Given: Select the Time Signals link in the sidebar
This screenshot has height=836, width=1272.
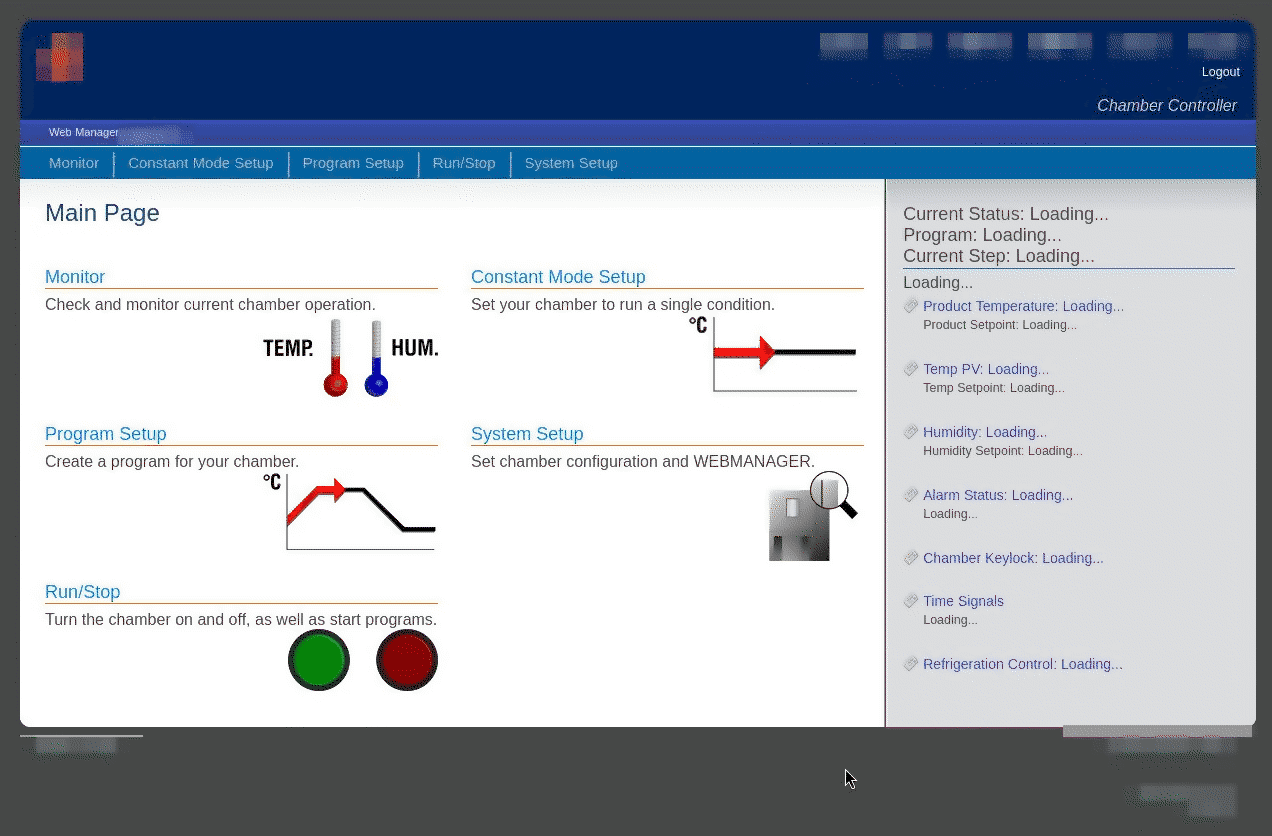Looking at the screenshot, I should pyautogui.click(x=963, y=601).
